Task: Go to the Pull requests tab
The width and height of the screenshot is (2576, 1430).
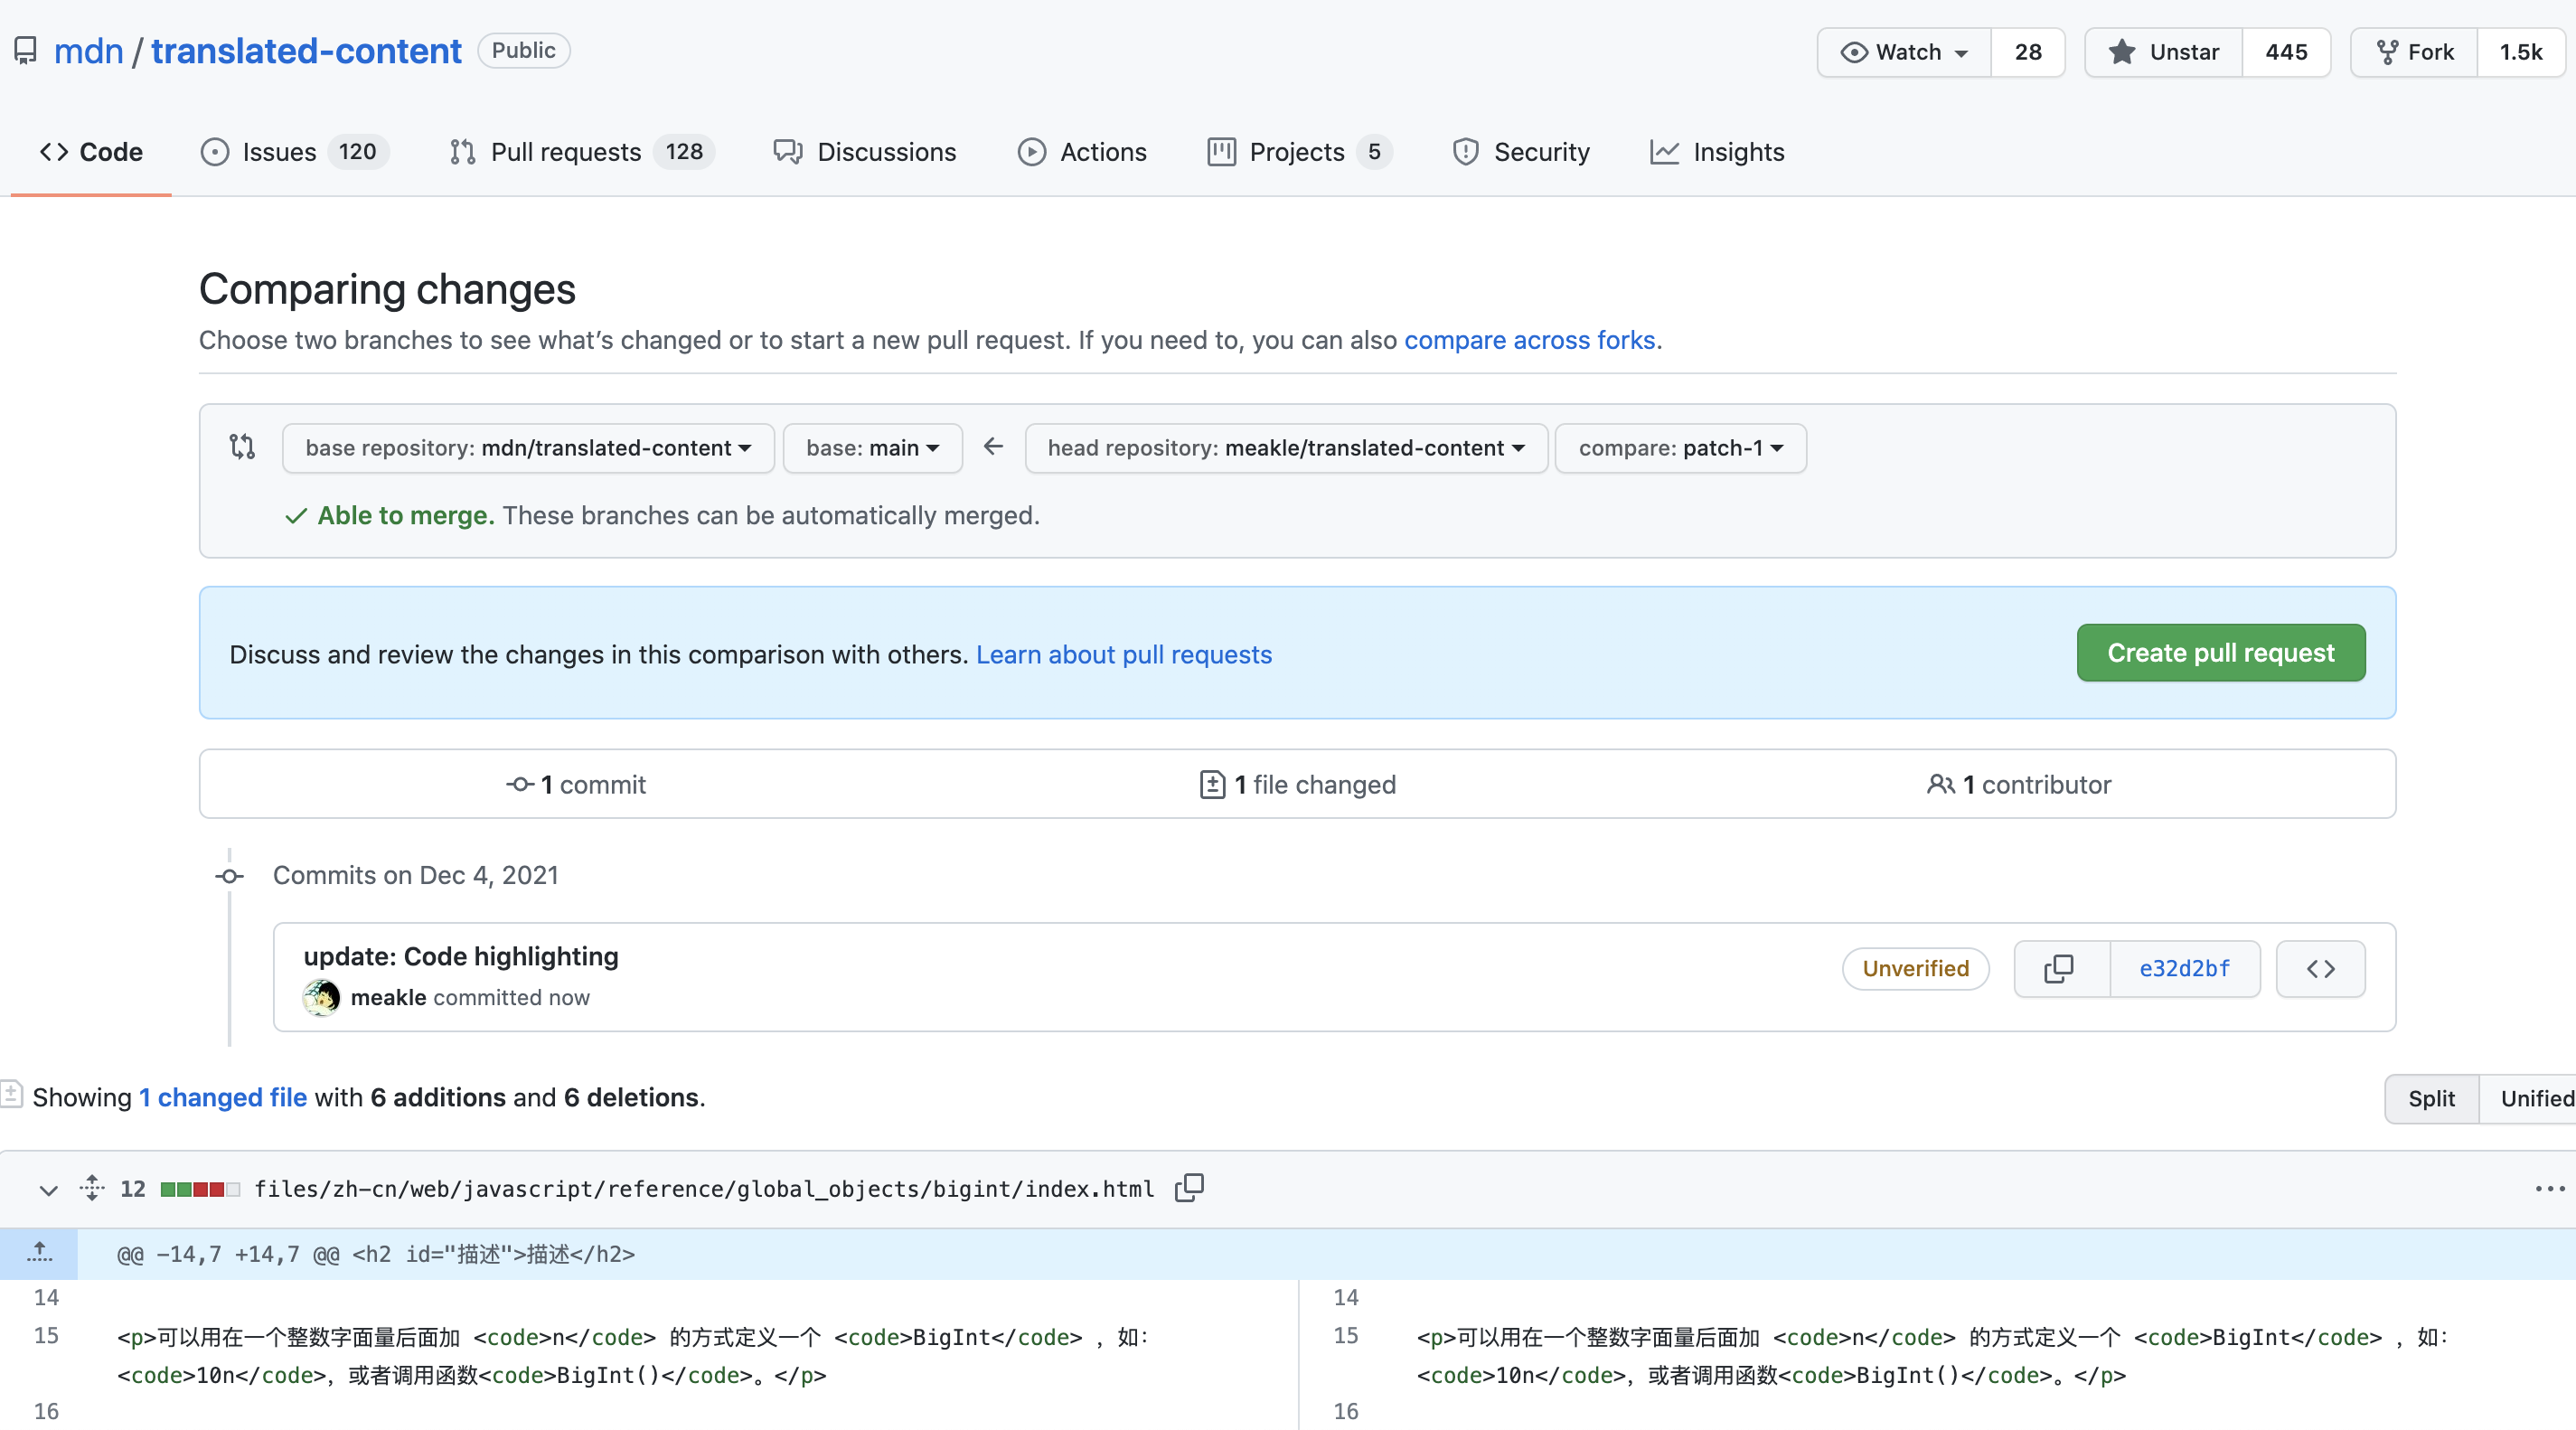Action: [x=565, y=152]
